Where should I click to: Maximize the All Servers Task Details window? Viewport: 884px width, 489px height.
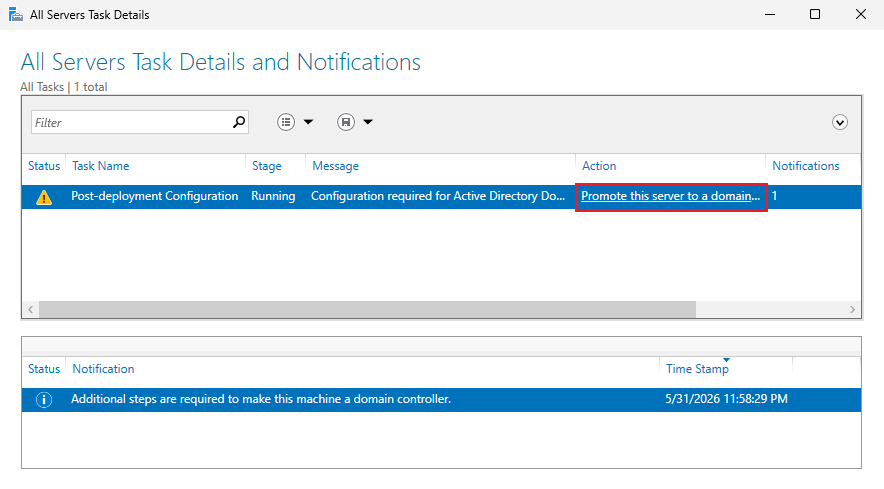coord(815,14)
